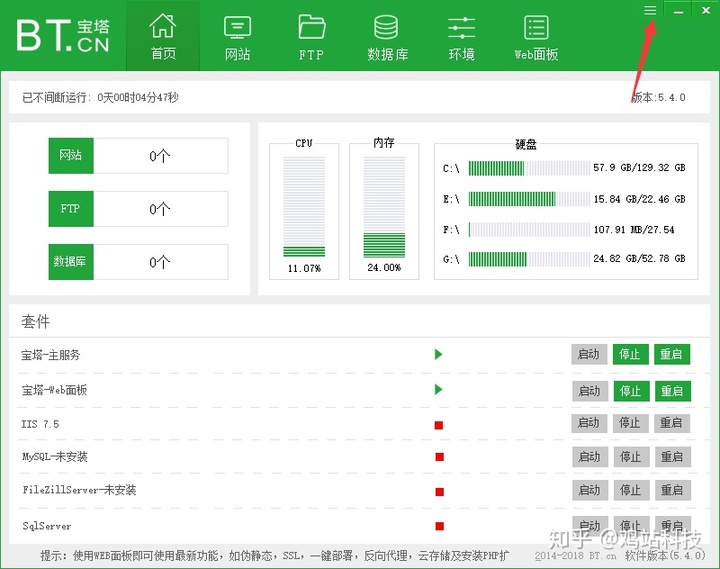Restart the 宝塔-Web面板 service
Screen dimensions: 720x569
[673, 391]
